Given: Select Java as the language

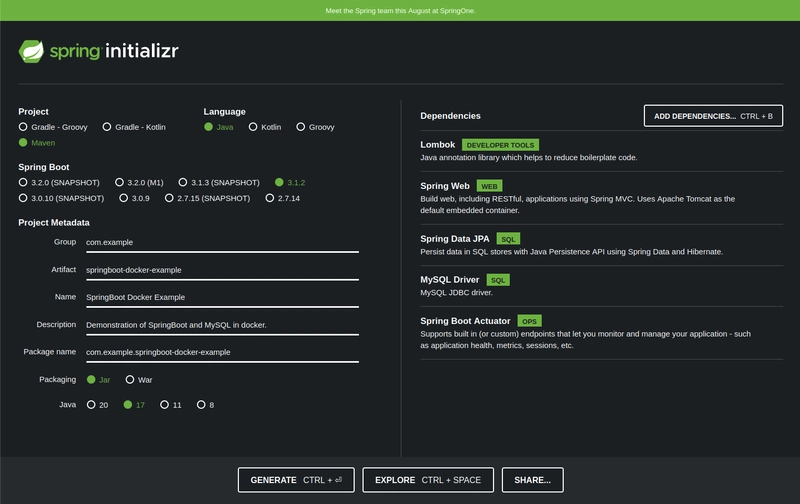Looking at the screenshot, I should pos(218,127).
